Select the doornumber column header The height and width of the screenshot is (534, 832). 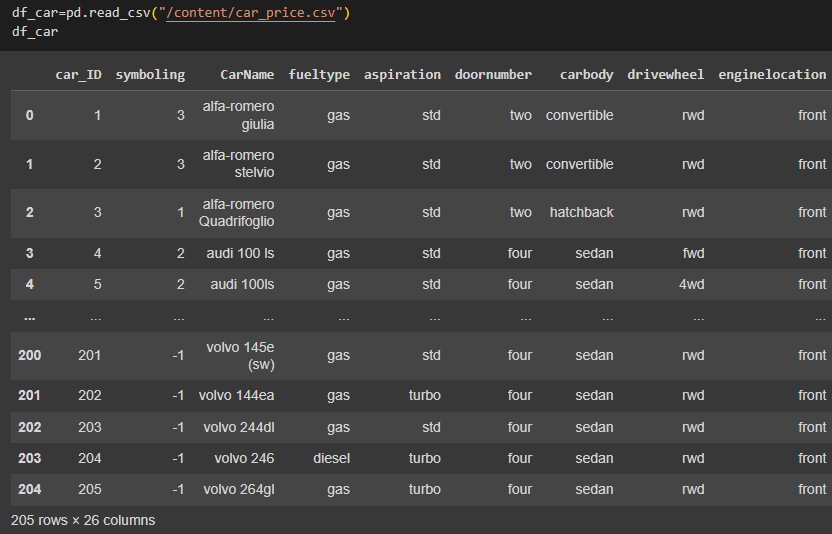[x=493, y=75]
